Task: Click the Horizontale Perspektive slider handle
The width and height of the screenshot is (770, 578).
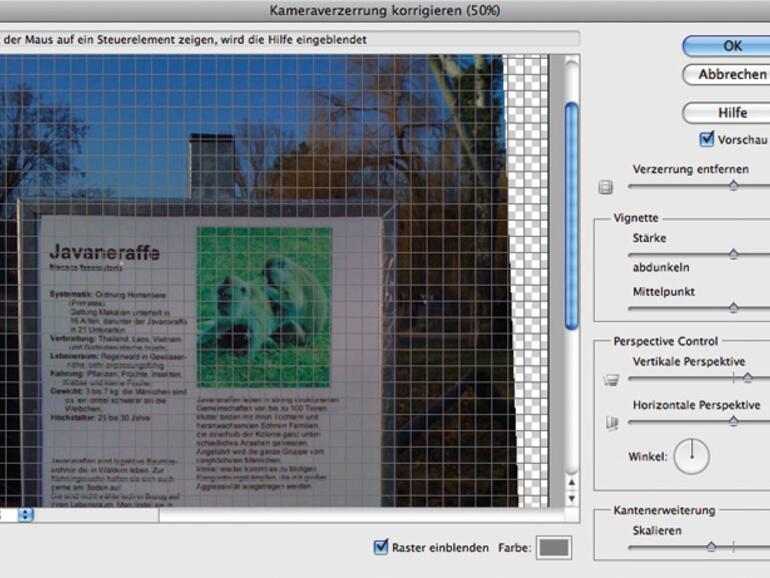Action: pos(733,421)
